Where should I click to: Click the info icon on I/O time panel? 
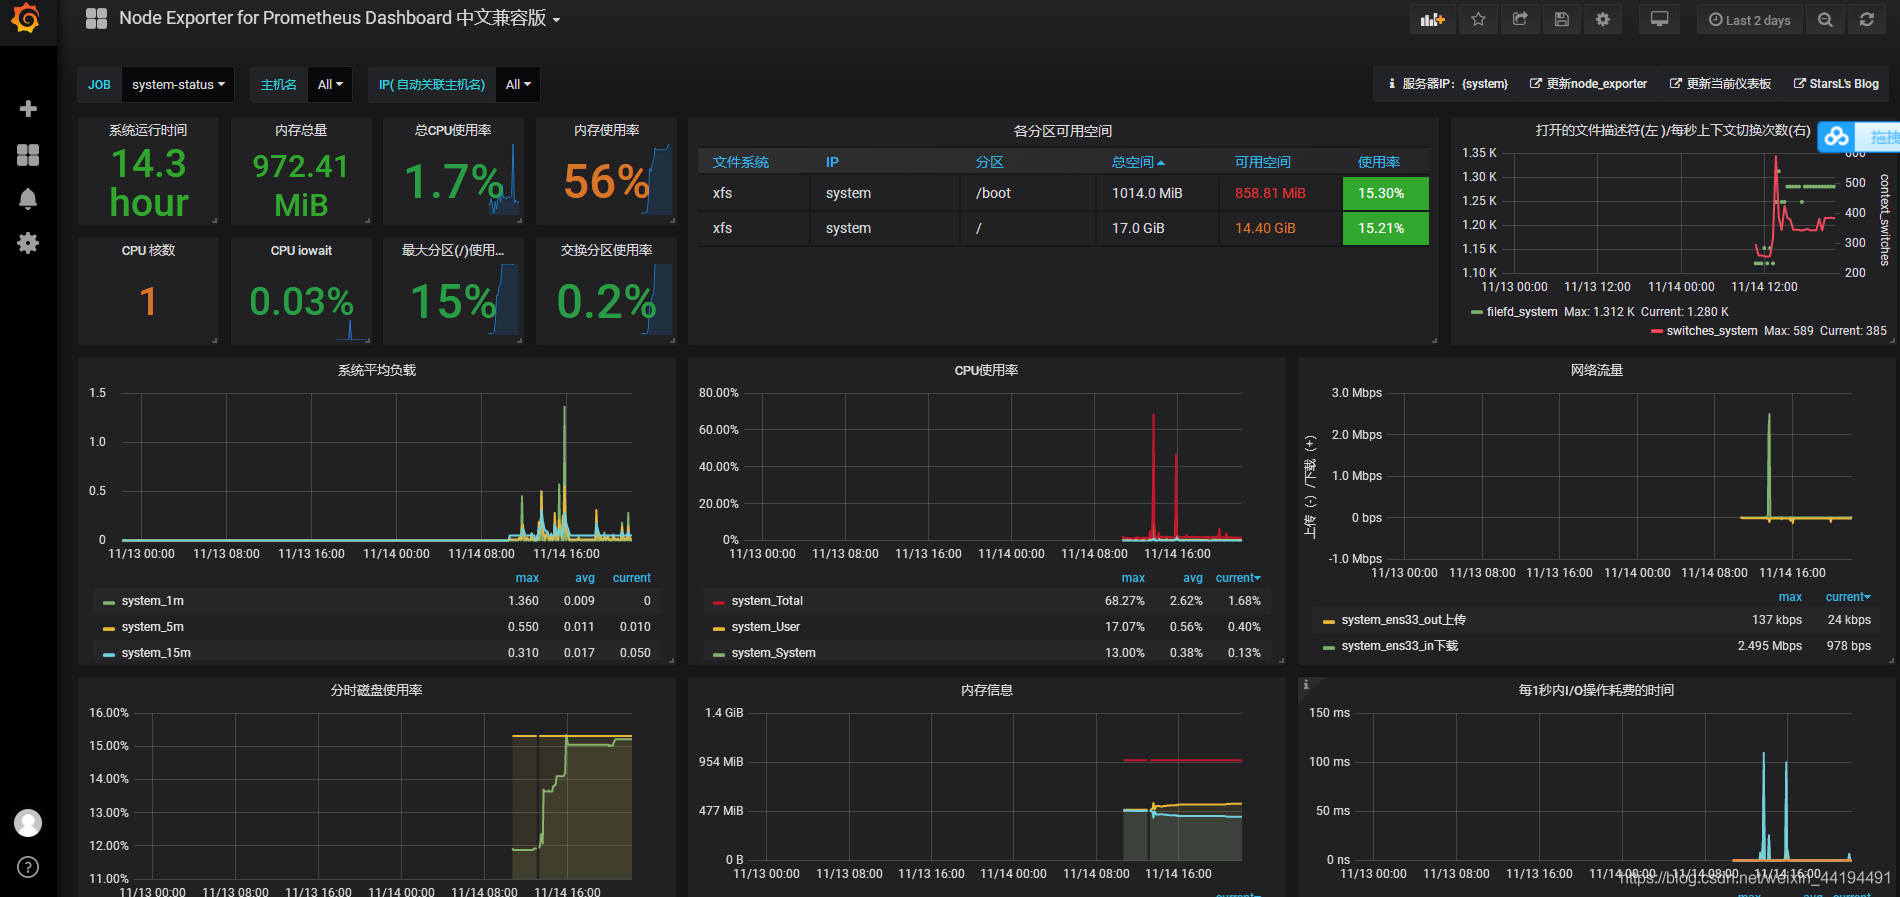coord(1306,685)
